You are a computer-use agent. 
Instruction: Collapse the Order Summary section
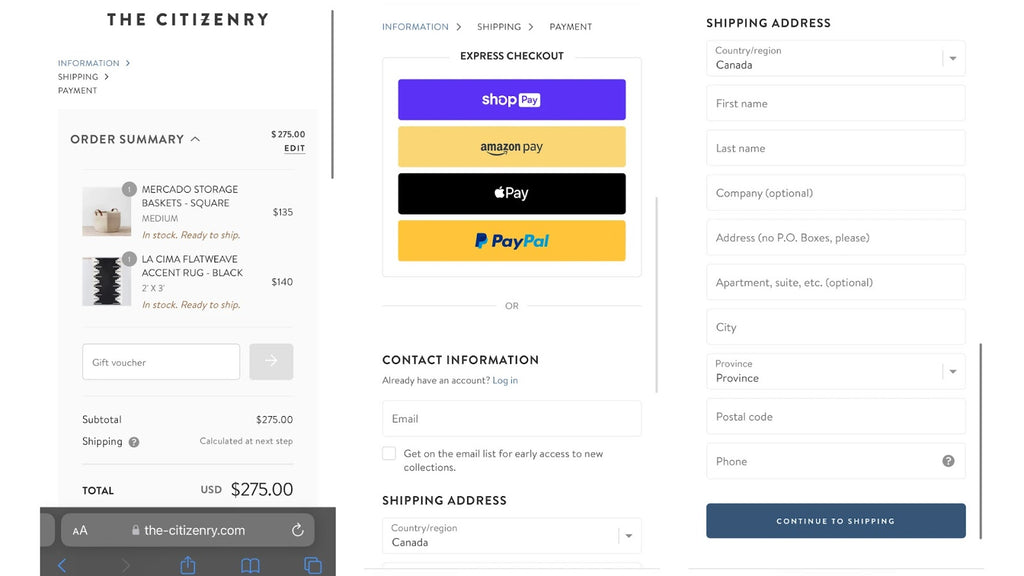tap(196, 139)
